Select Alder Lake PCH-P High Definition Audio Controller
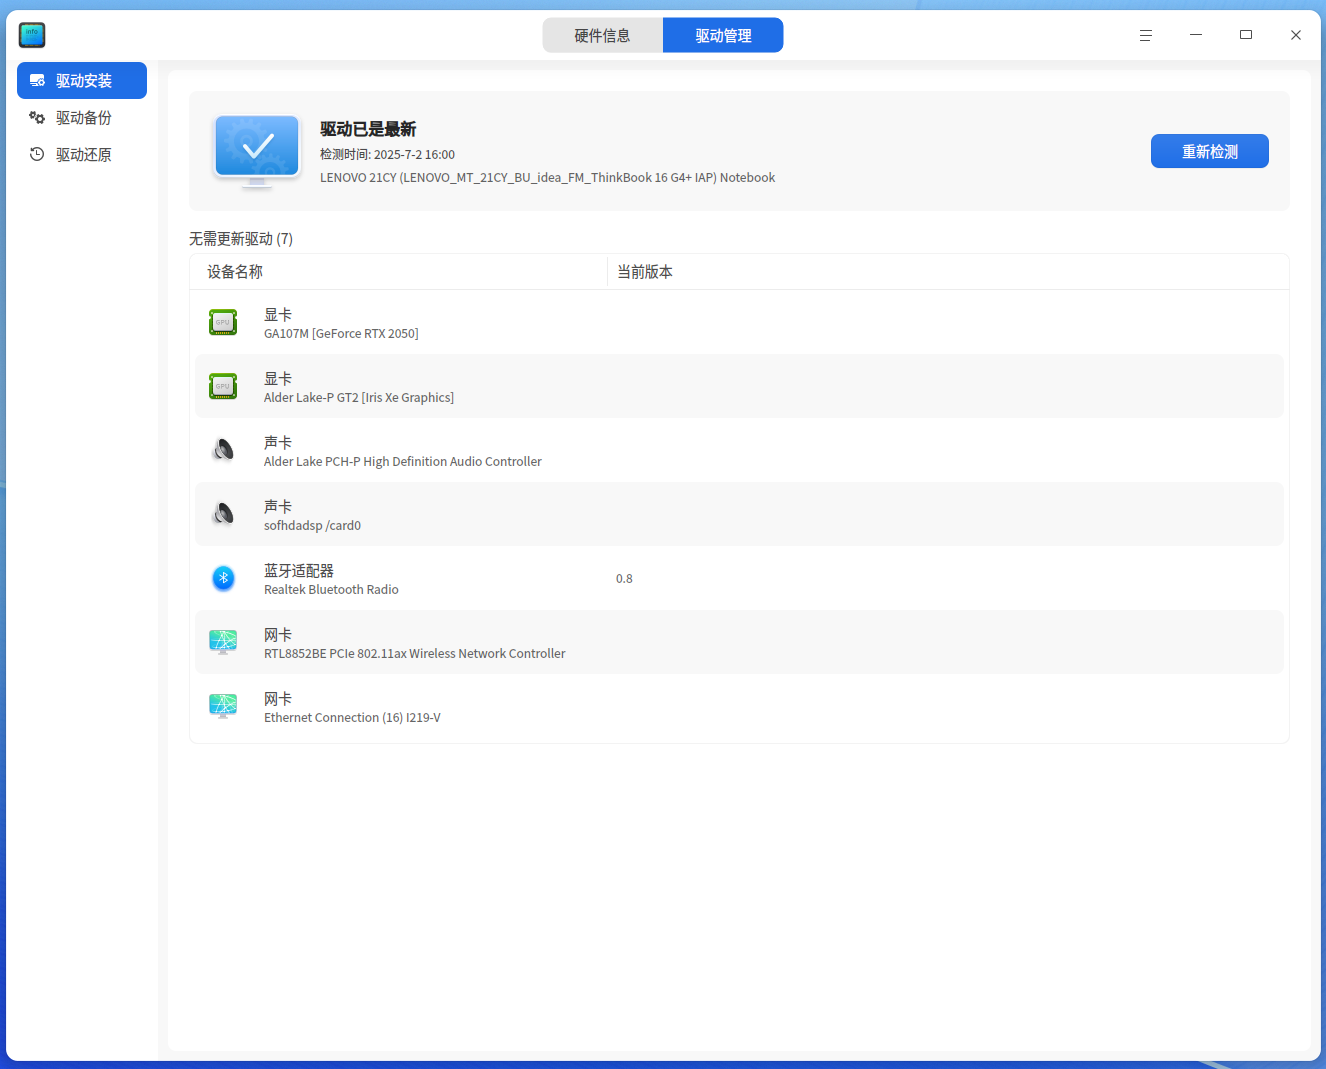This screenshot has width=1326, height=1069. 403,462
